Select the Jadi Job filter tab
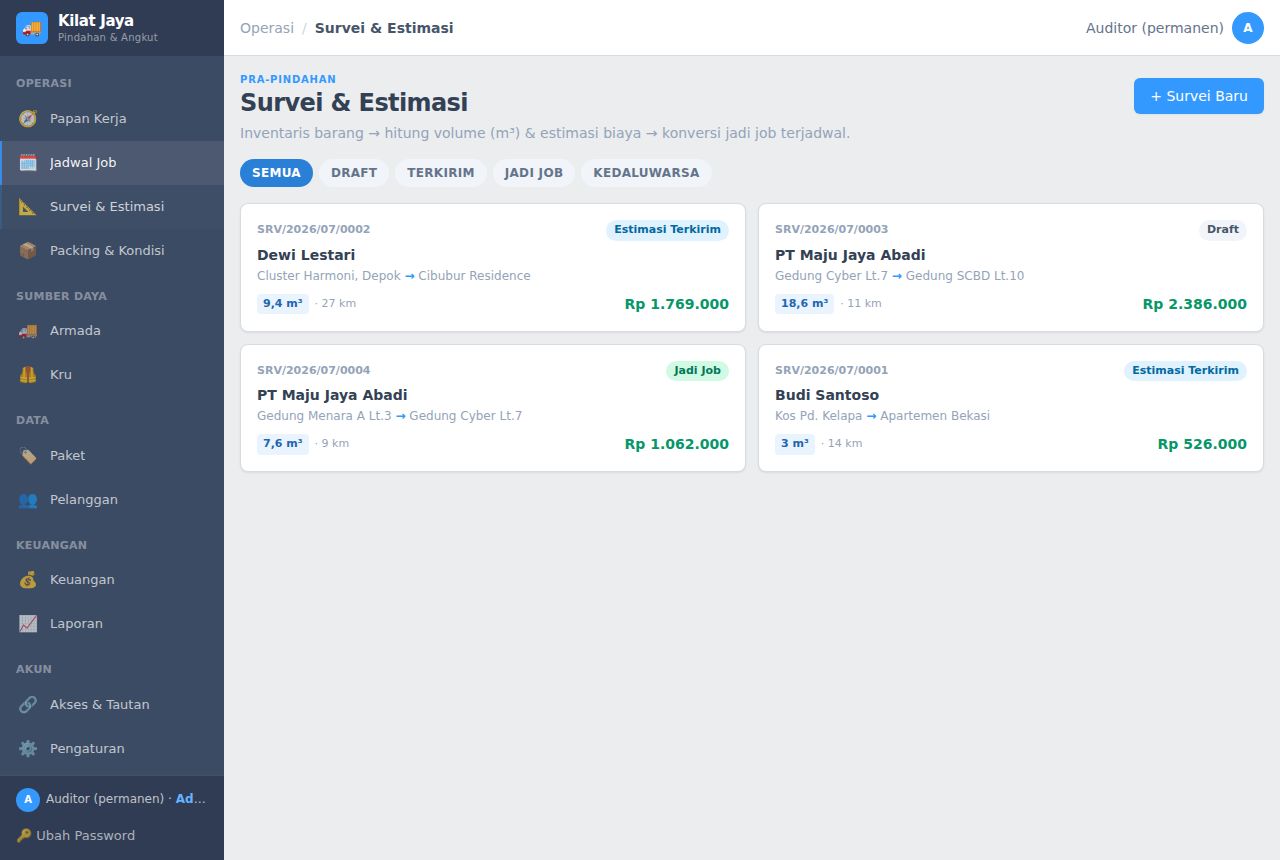The height and width of the screenshot is (860, 1280). point(534,173)
